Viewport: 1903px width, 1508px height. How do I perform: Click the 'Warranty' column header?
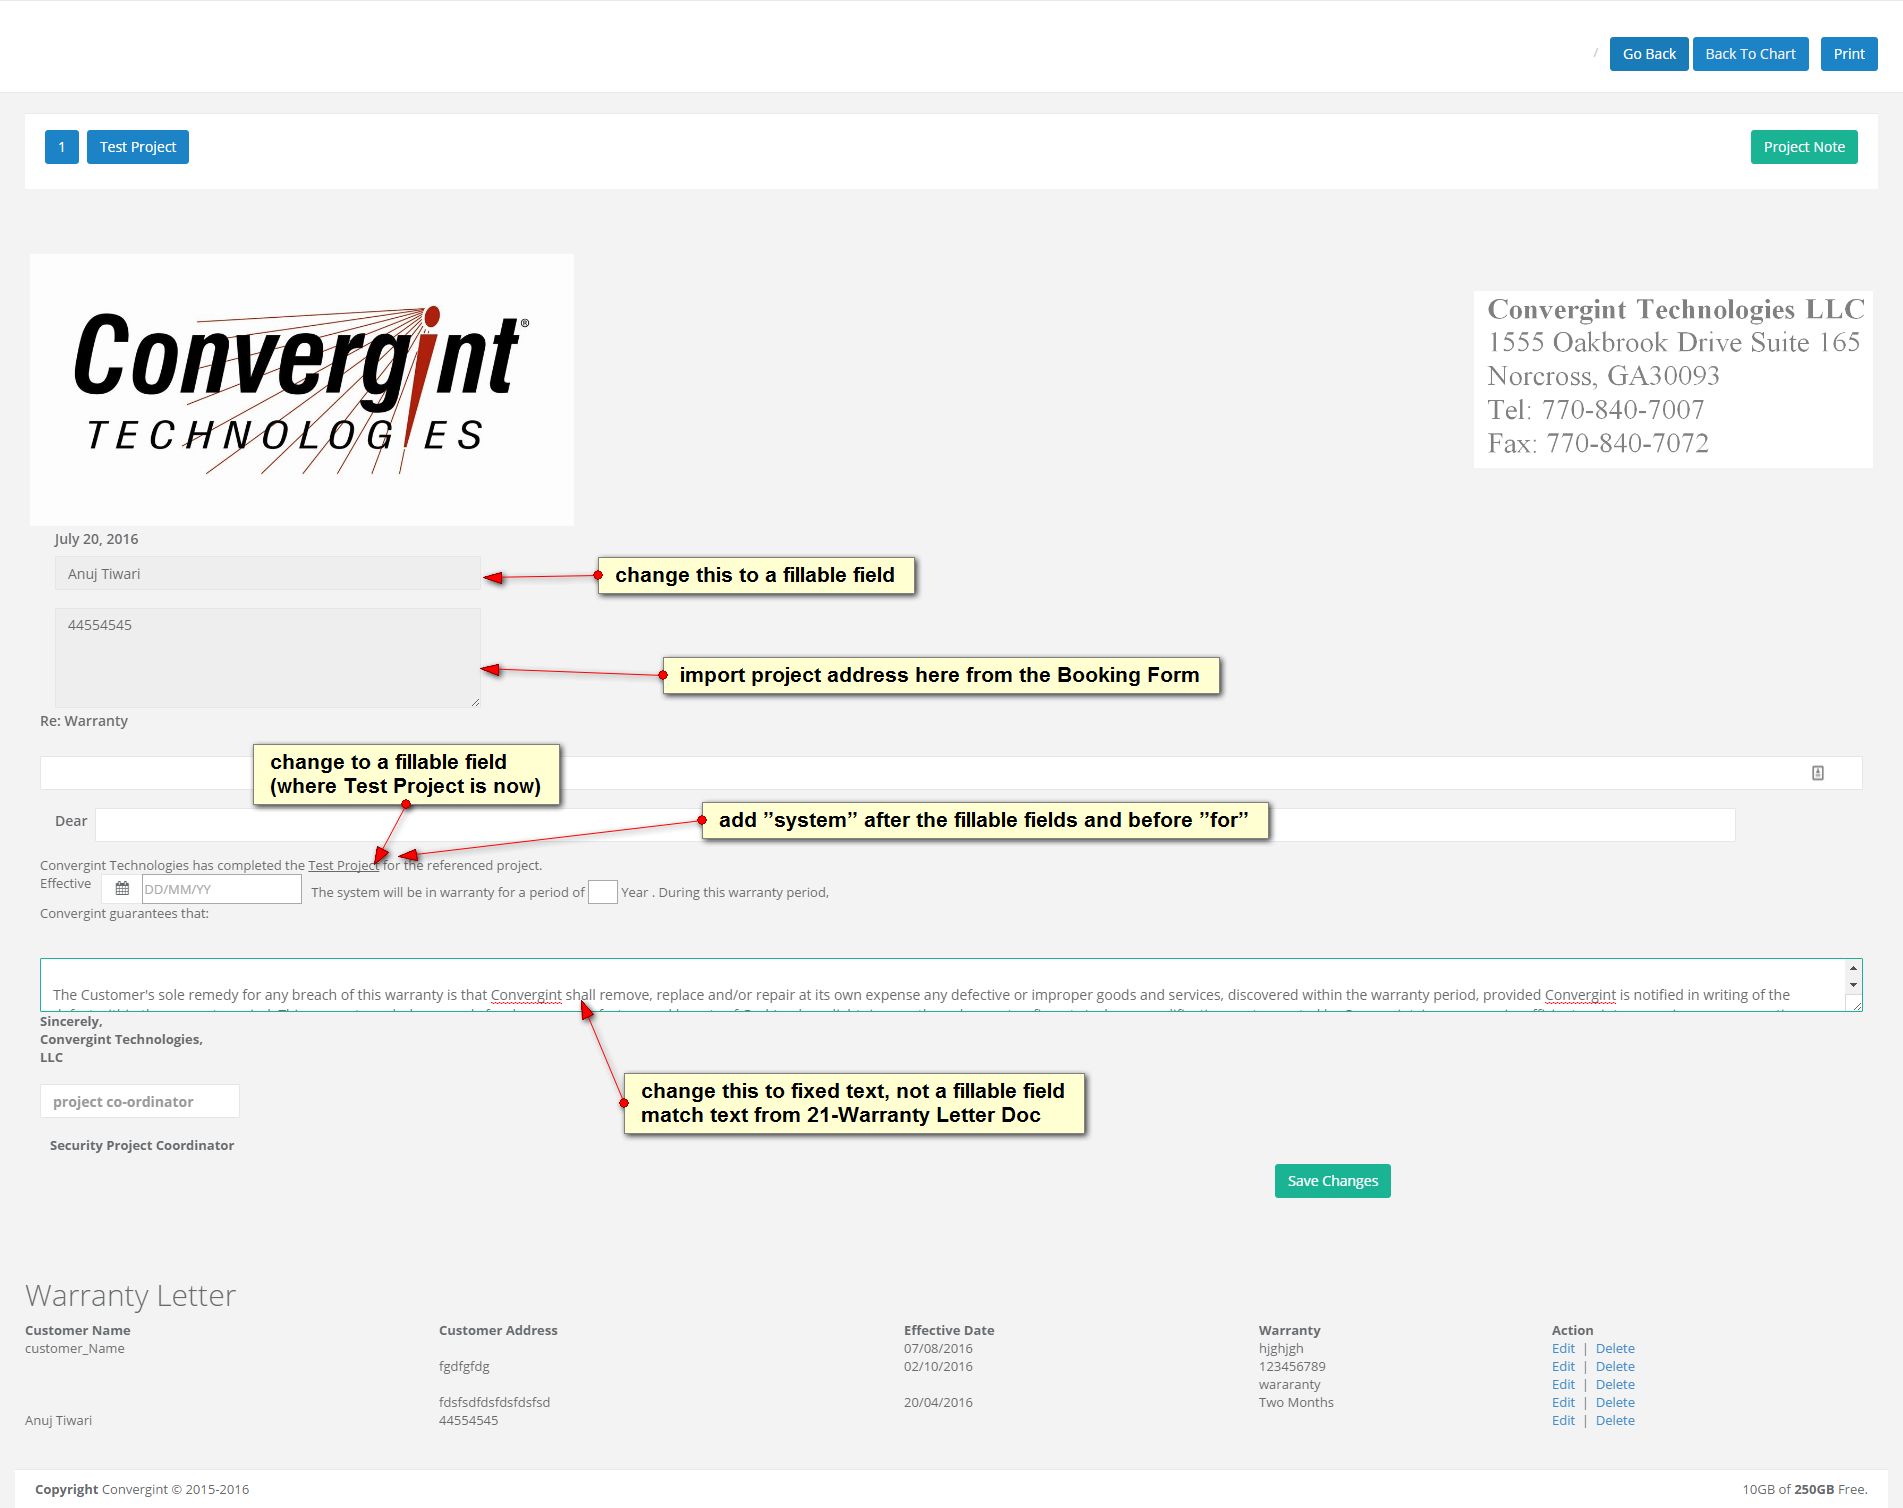[1289, 1331]
